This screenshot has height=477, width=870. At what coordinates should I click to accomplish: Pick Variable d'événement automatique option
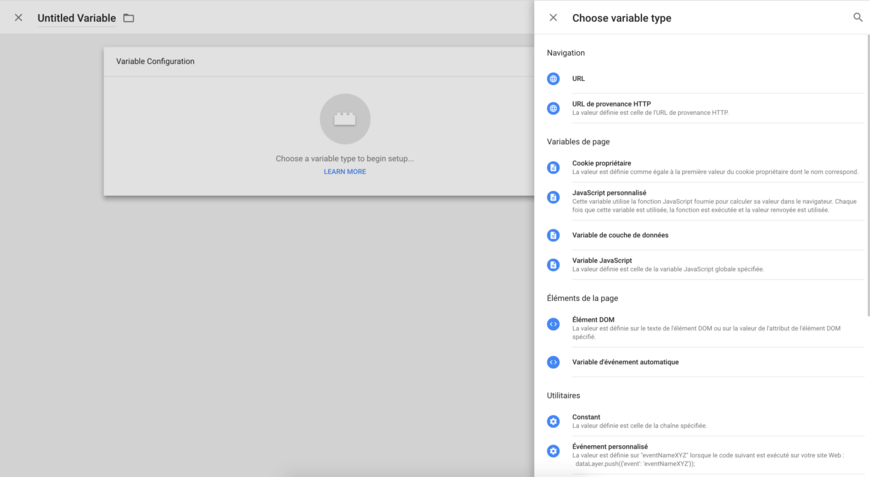tap(625, 362)
